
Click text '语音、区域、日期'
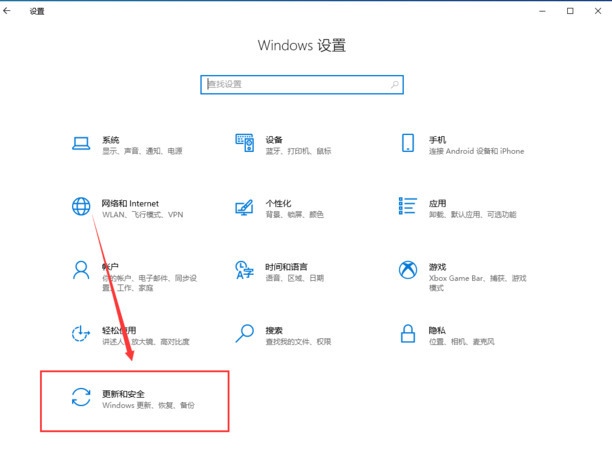(x=295, y=278)
